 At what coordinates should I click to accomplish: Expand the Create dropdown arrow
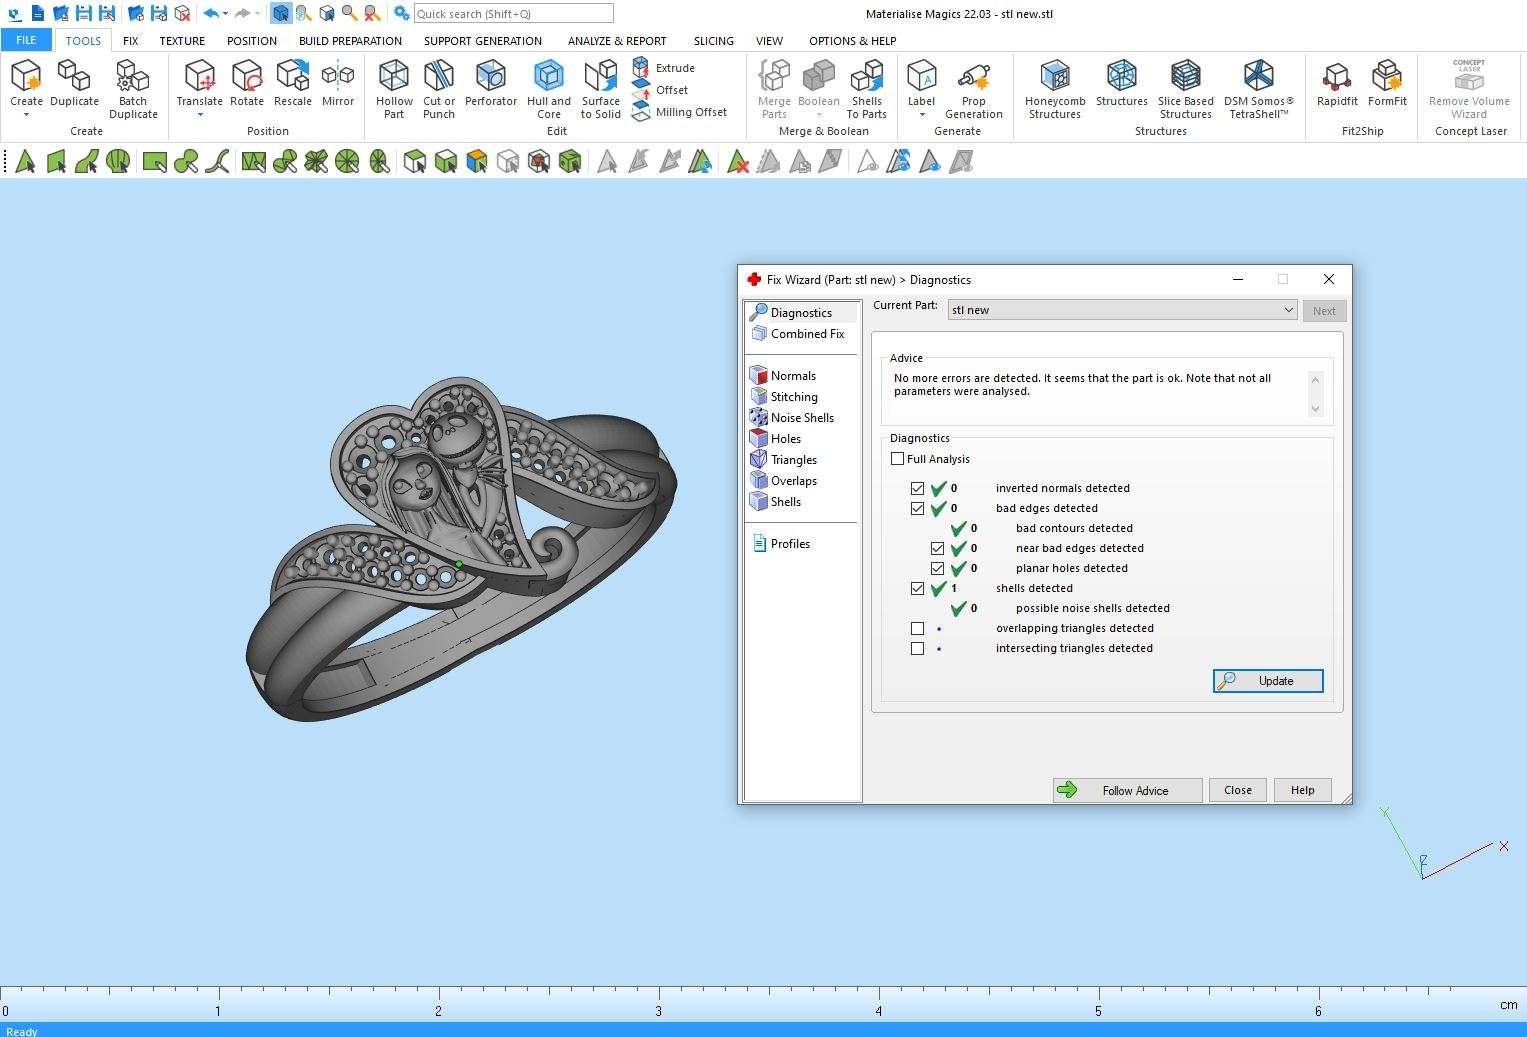coord(26,115)
